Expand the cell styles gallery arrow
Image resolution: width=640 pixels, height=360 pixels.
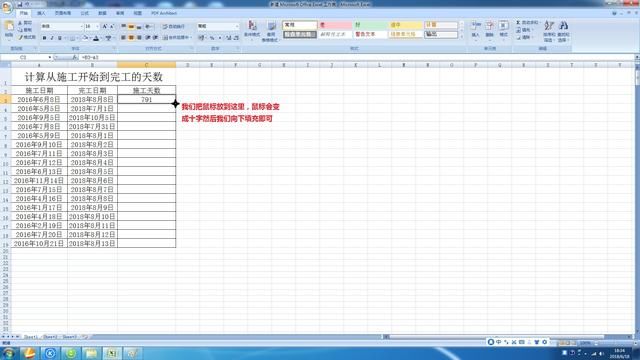coord(462,36)
